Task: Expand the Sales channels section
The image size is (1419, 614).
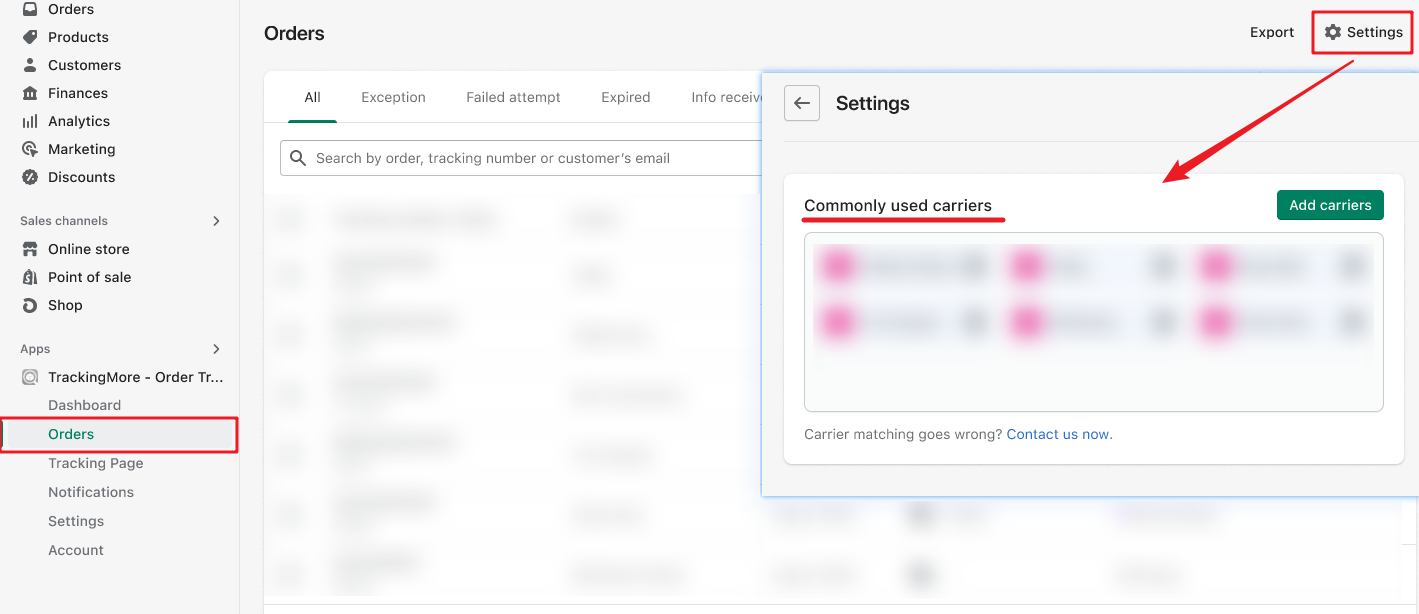Action: [x=216, y=221]
